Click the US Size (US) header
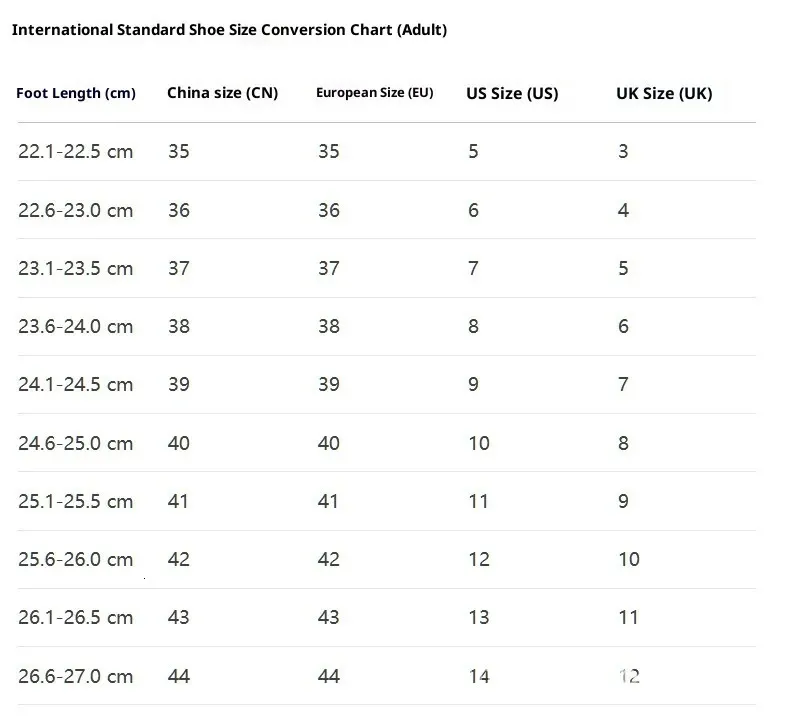This screenshot has width=810, height=722. 512,93
